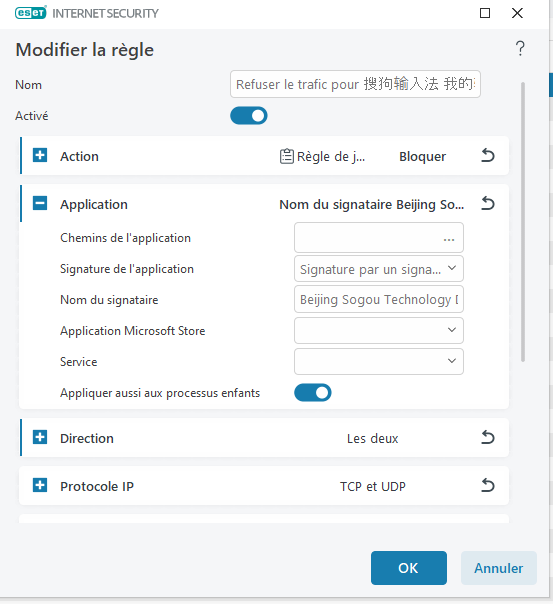Confirm the rule with OK
The image size is (553, 604).
tap(409, 568)
